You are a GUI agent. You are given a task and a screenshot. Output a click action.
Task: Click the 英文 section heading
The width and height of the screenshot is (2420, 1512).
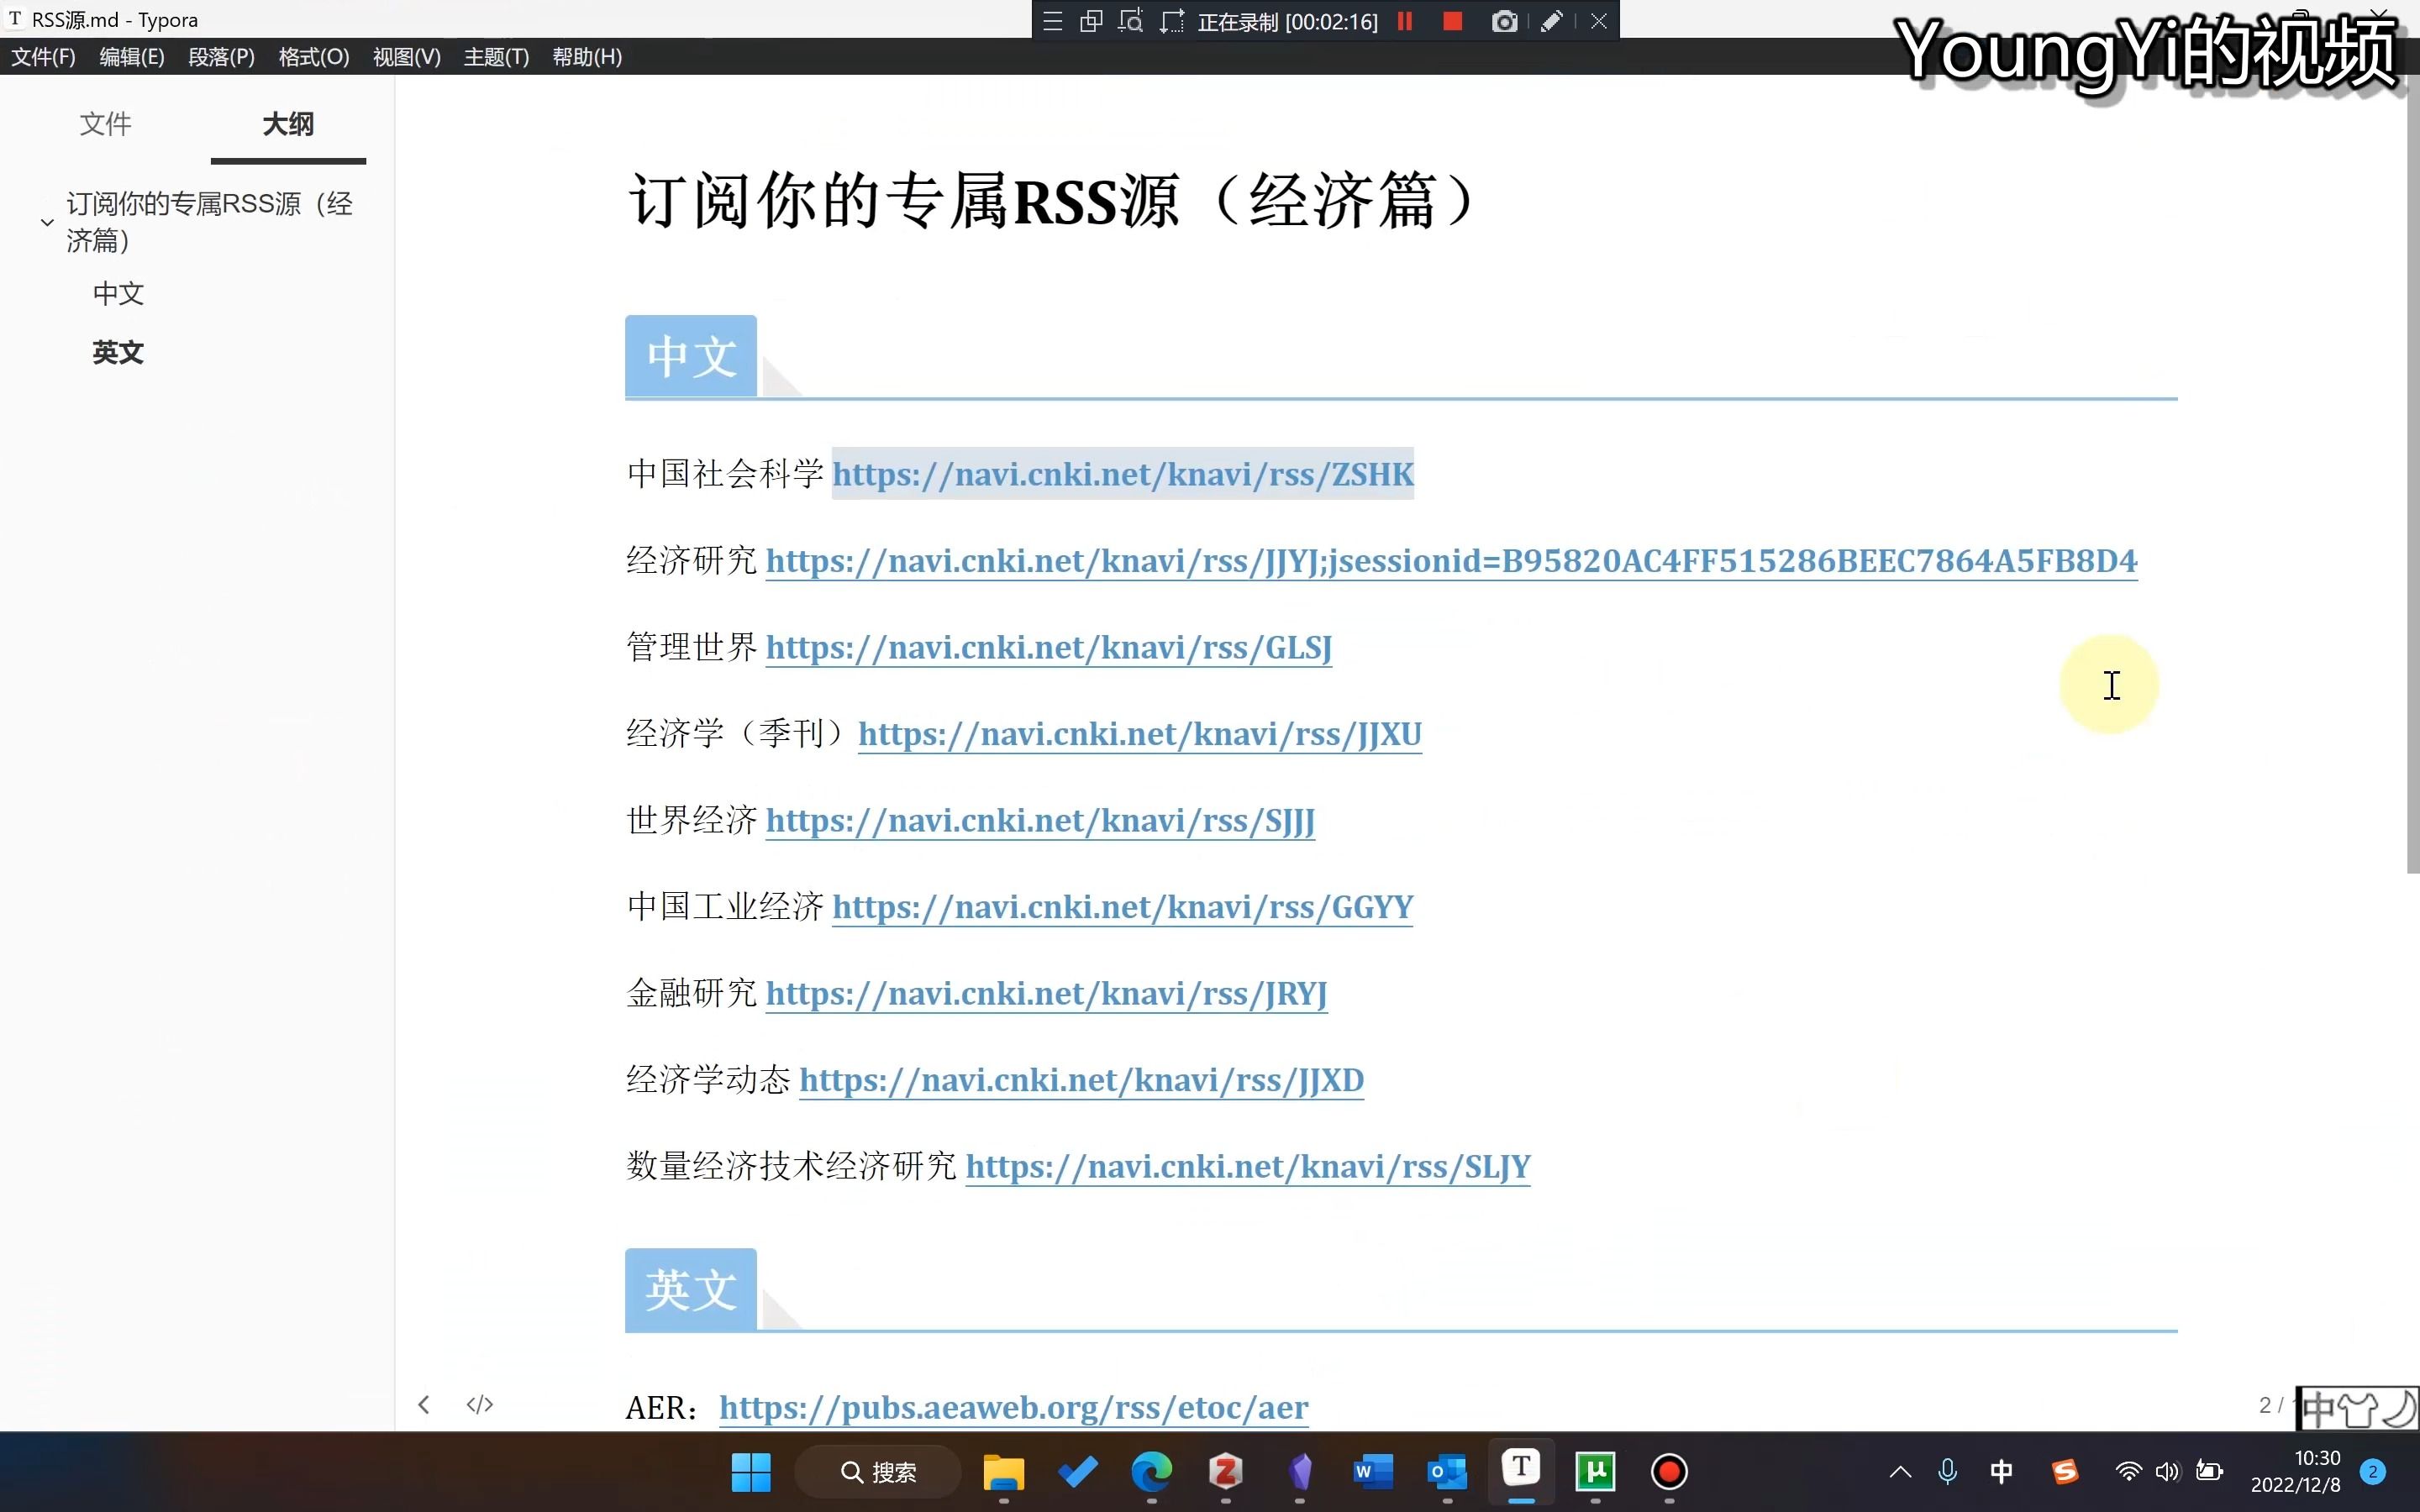[x=691, y=1289]
